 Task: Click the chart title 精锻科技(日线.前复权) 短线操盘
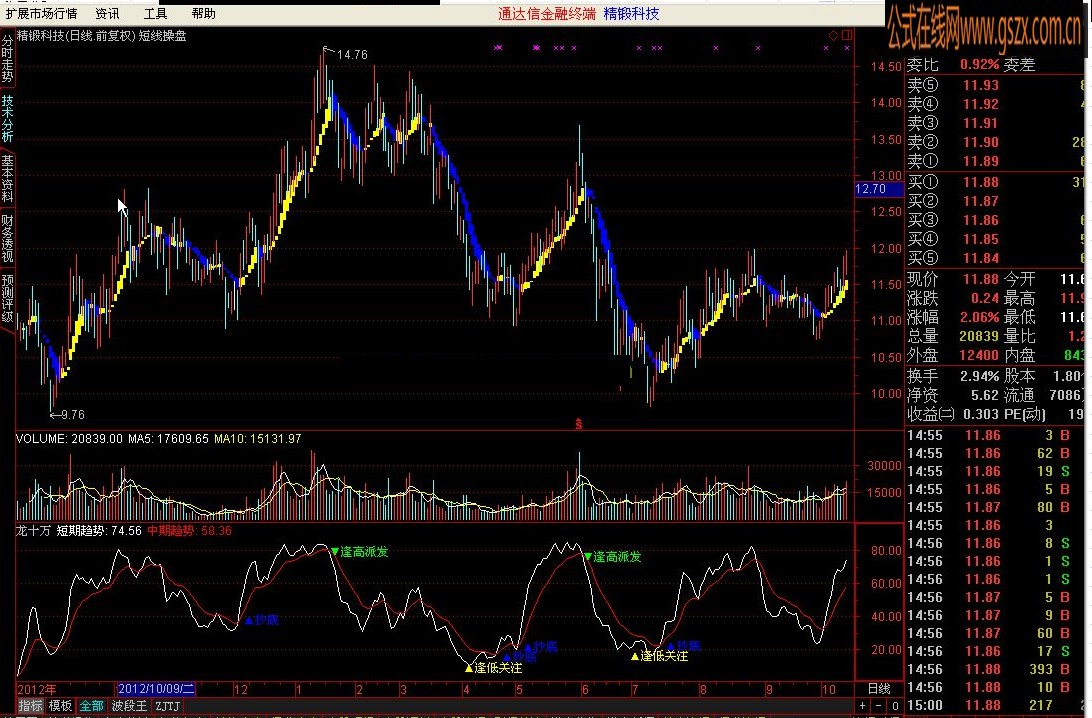click(102, 36)
